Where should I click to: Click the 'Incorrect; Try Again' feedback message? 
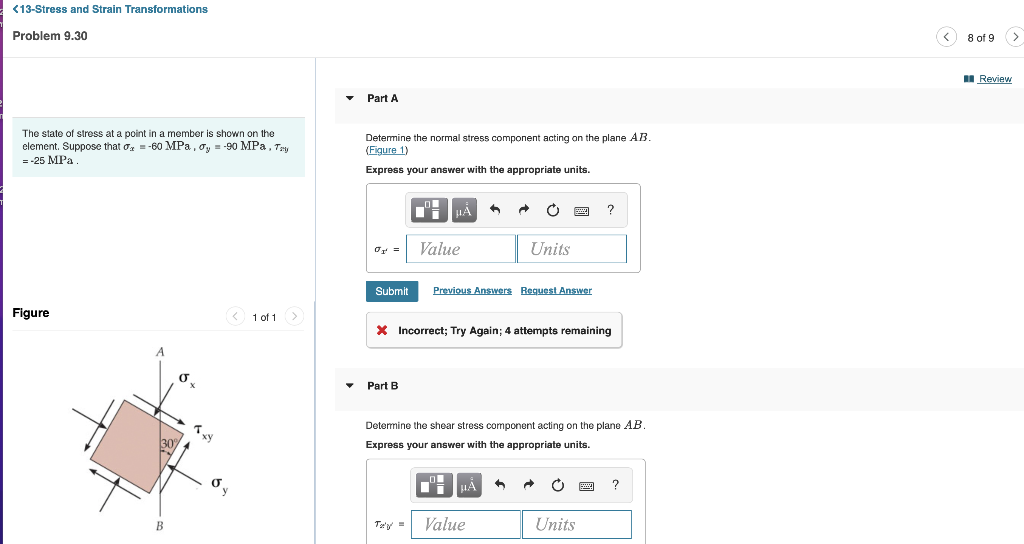click(x=494, y=330)
